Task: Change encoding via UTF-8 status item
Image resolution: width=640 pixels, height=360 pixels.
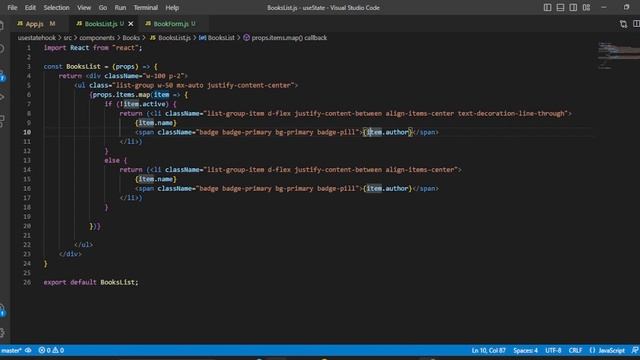Action: 553,351
